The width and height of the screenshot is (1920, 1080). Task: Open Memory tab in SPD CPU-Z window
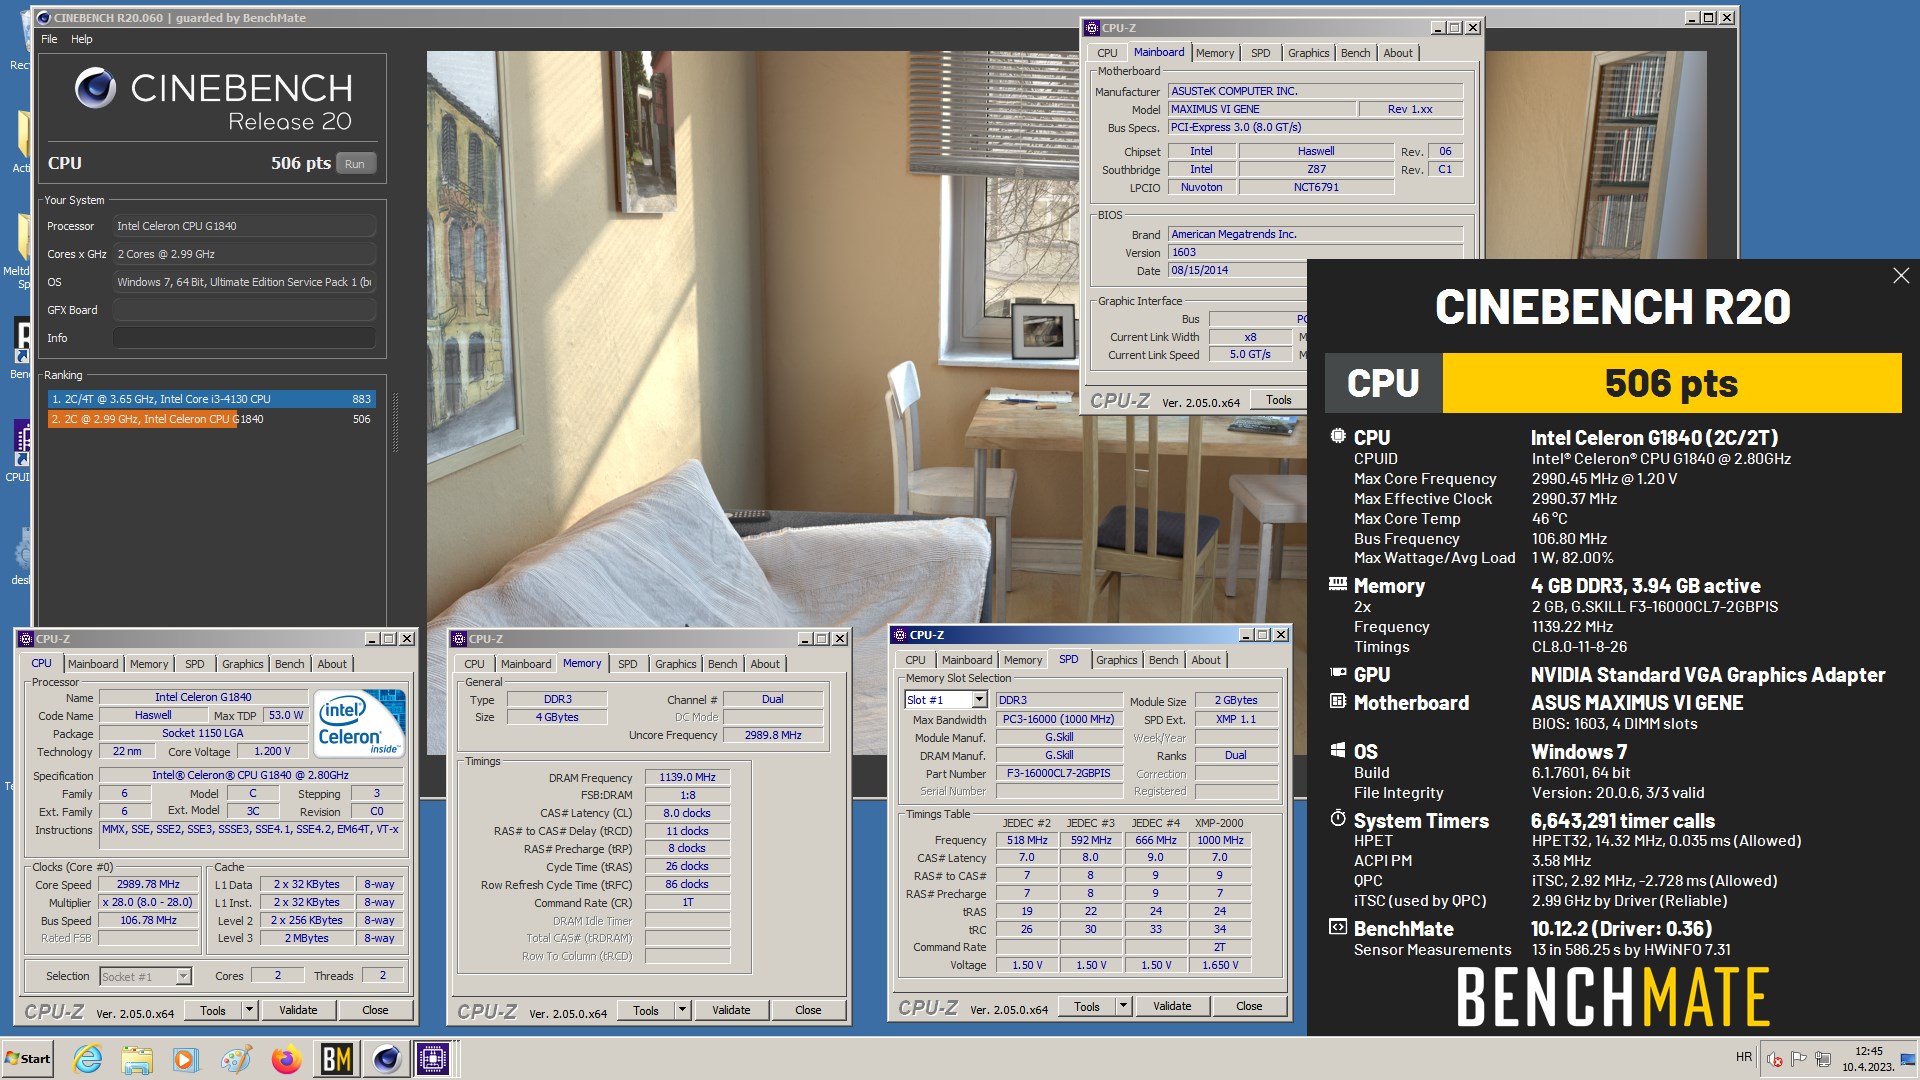1023,660
